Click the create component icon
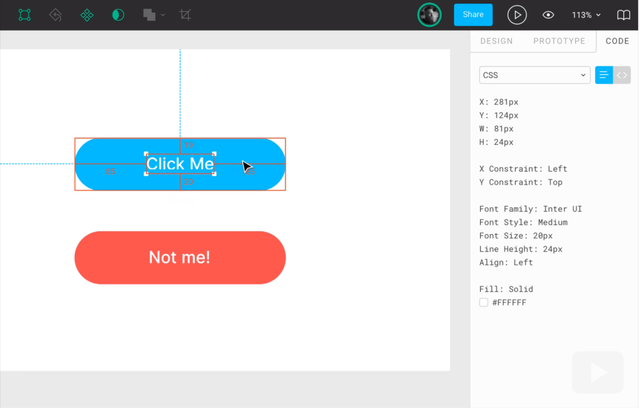The height and width of the screenshot is (408, 640). click(x=87, y=15)
